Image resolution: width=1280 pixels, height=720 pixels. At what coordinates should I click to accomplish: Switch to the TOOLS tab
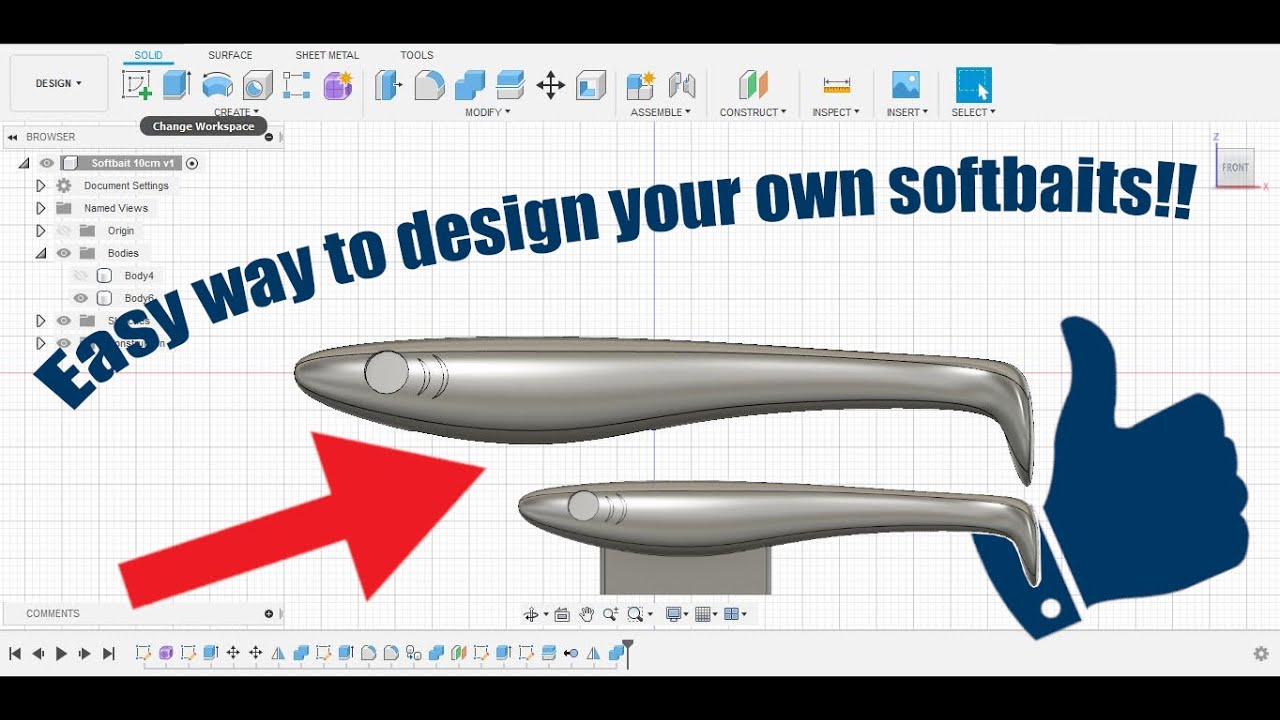[417, 55]
